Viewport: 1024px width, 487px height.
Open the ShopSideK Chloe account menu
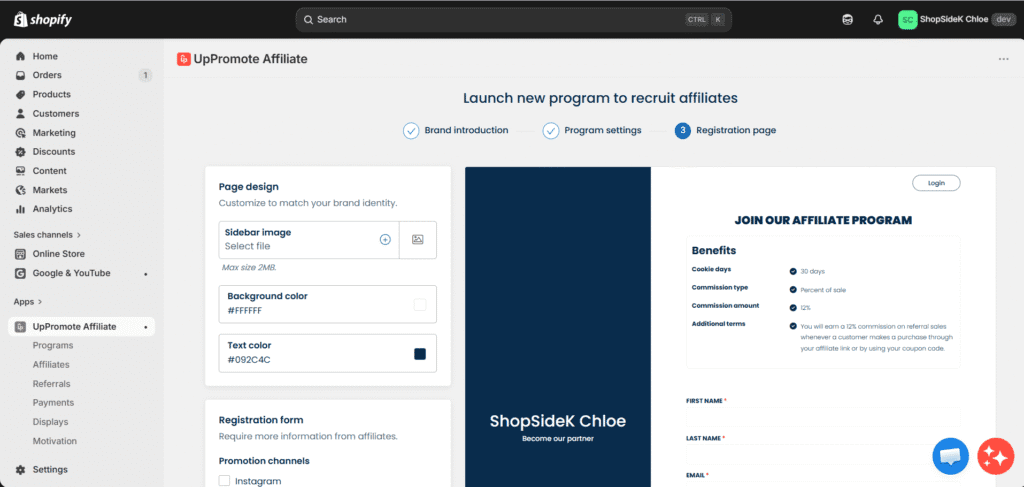point(955,20)
